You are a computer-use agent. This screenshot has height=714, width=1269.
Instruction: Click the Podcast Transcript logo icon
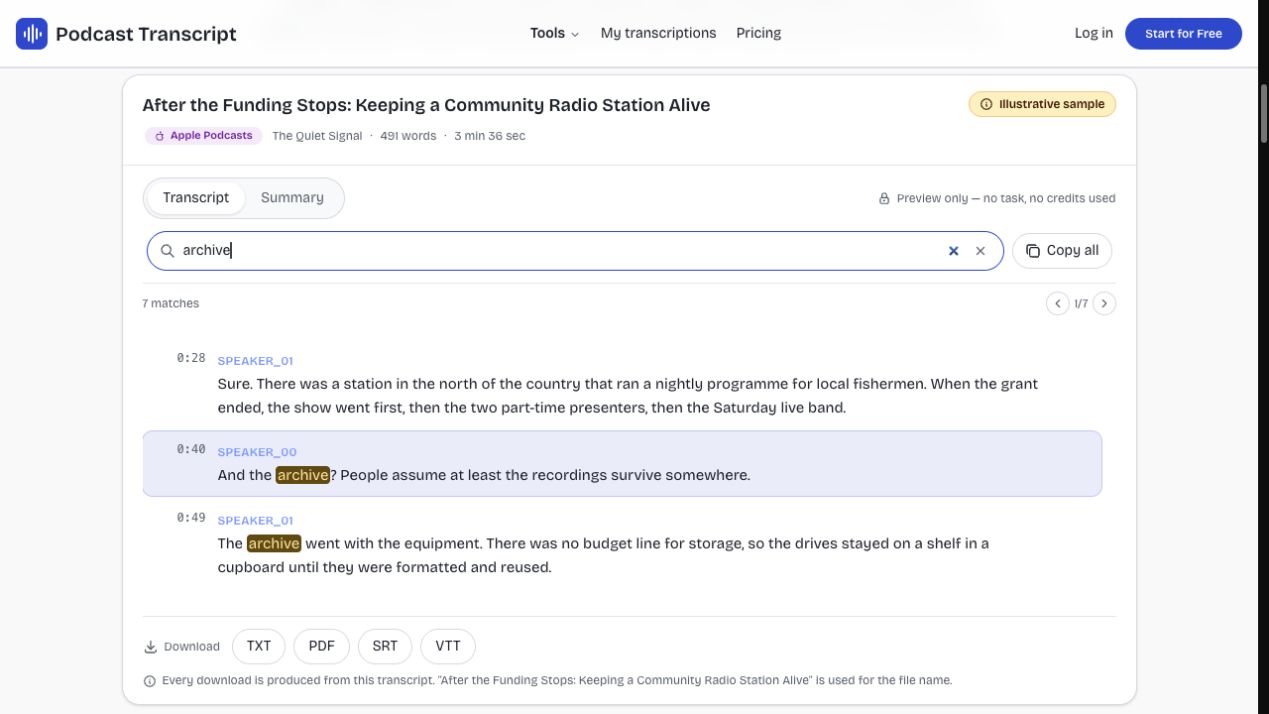[x=32, y=34]
